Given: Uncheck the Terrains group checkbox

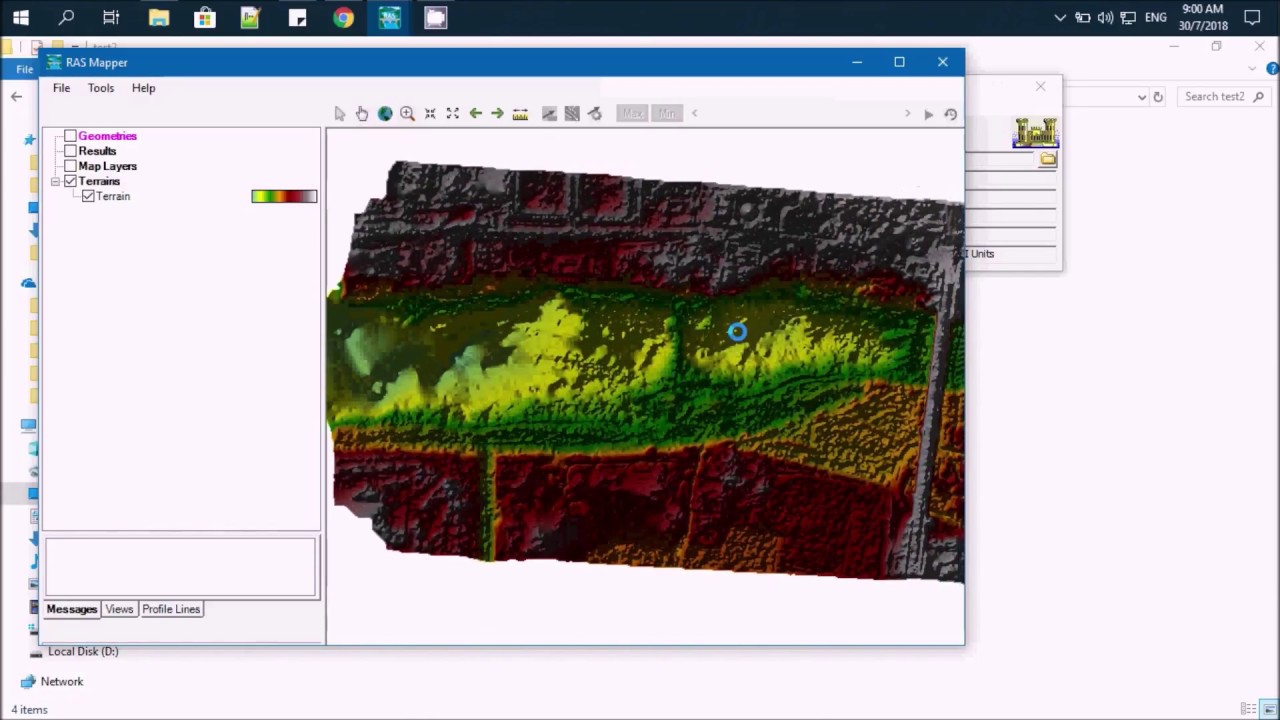Looking at the screenshot, I should point(71,181).
